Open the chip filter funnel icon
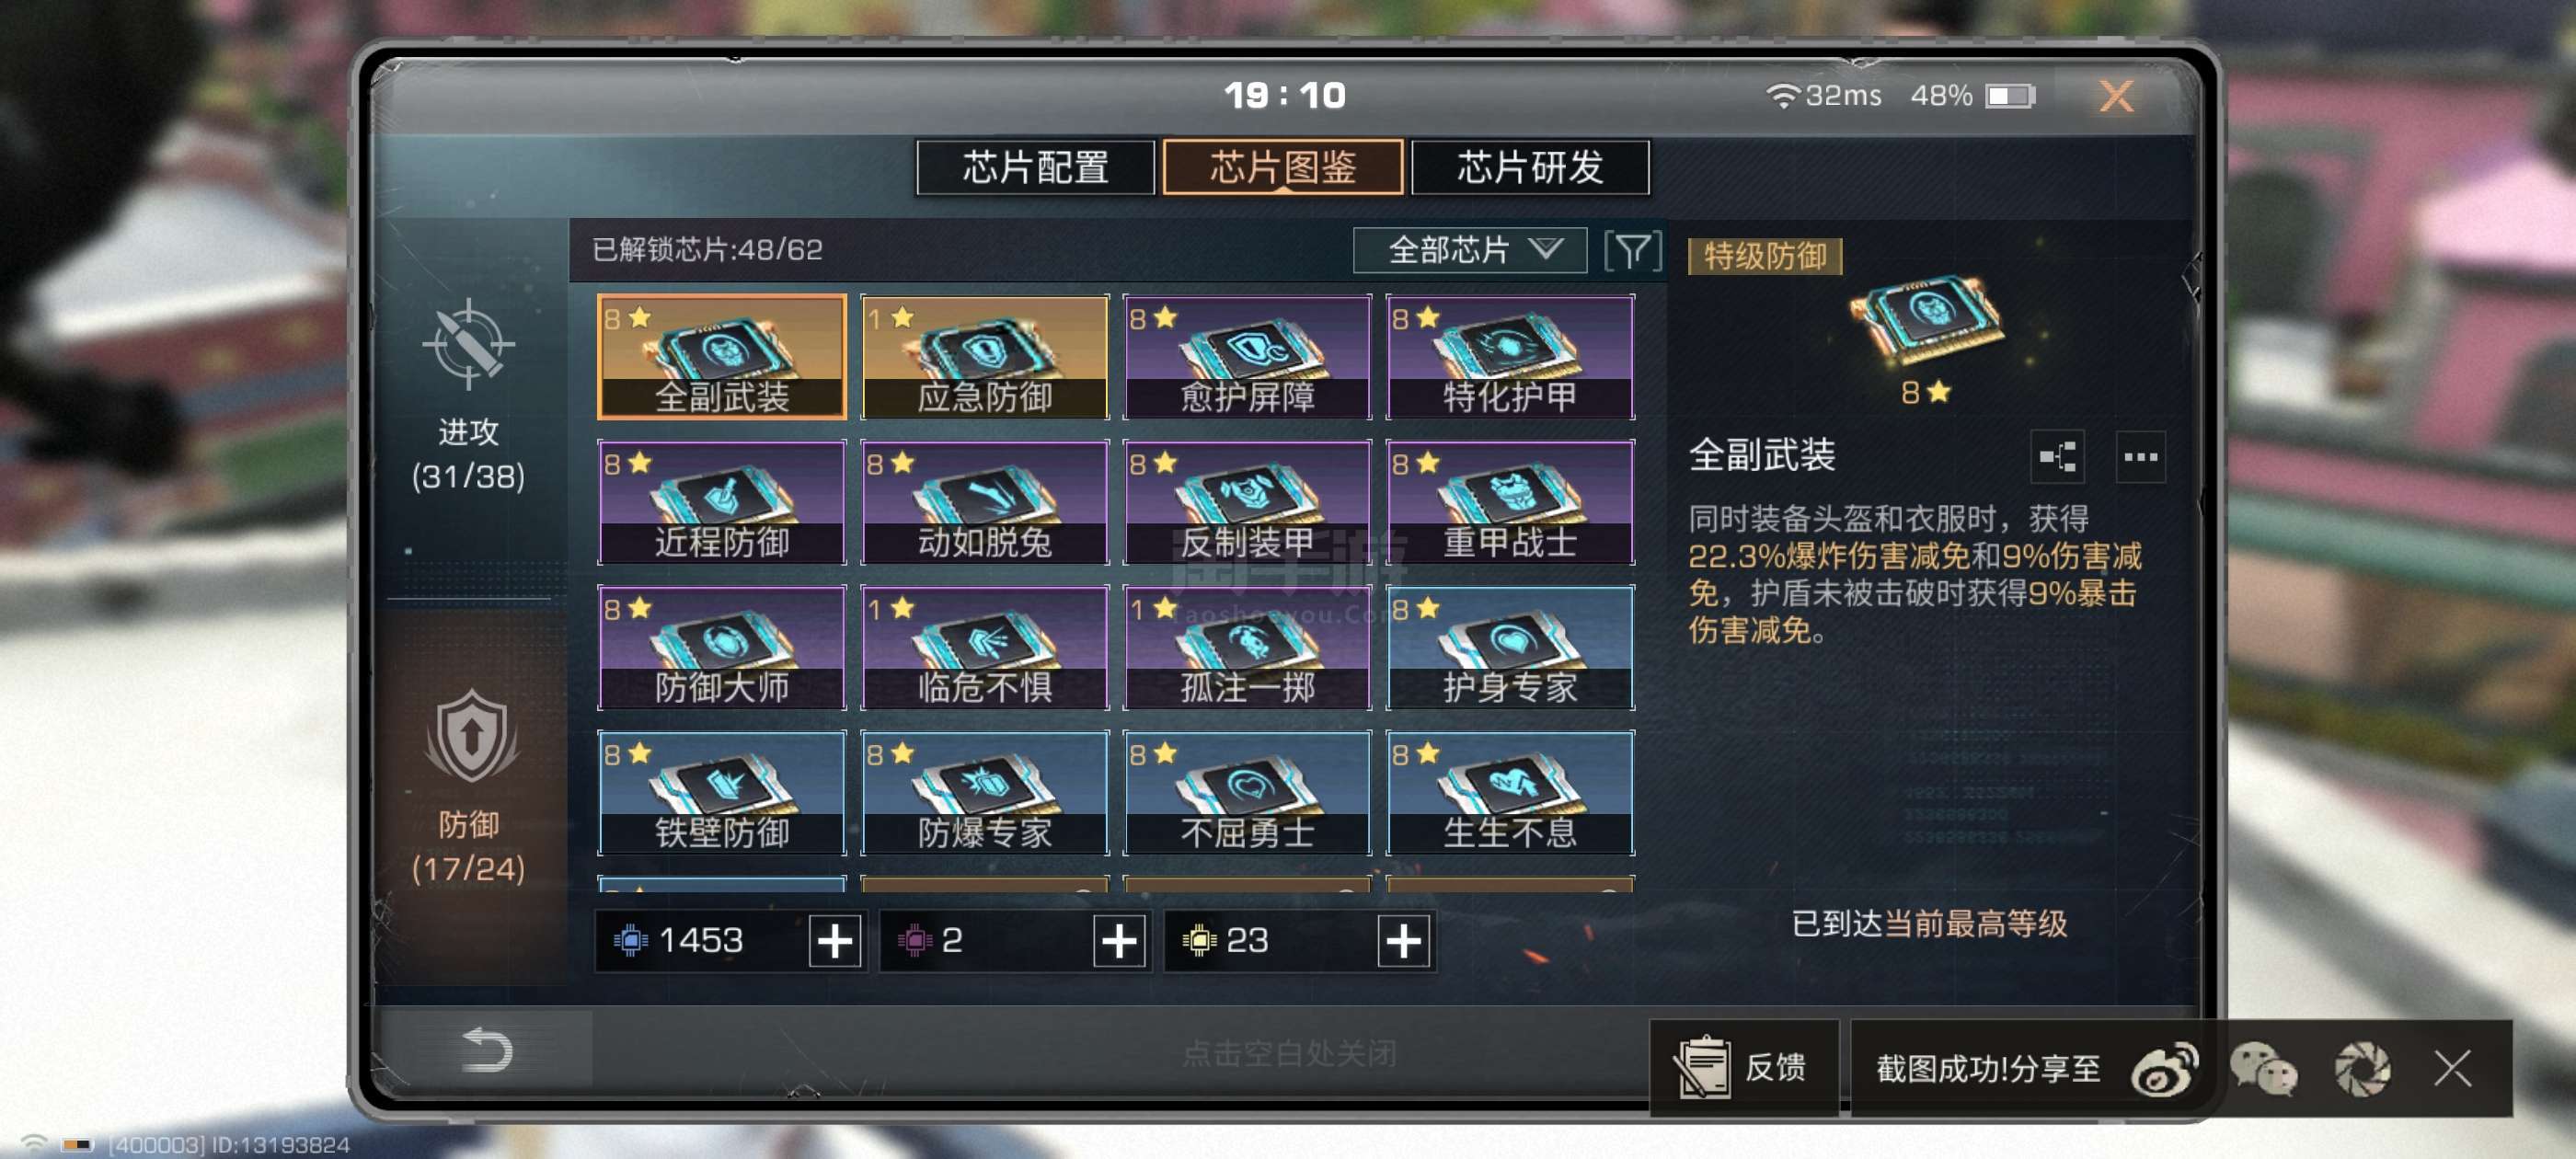The height and width of the screenshot is (1159, 2576). tap(1632, 250)
